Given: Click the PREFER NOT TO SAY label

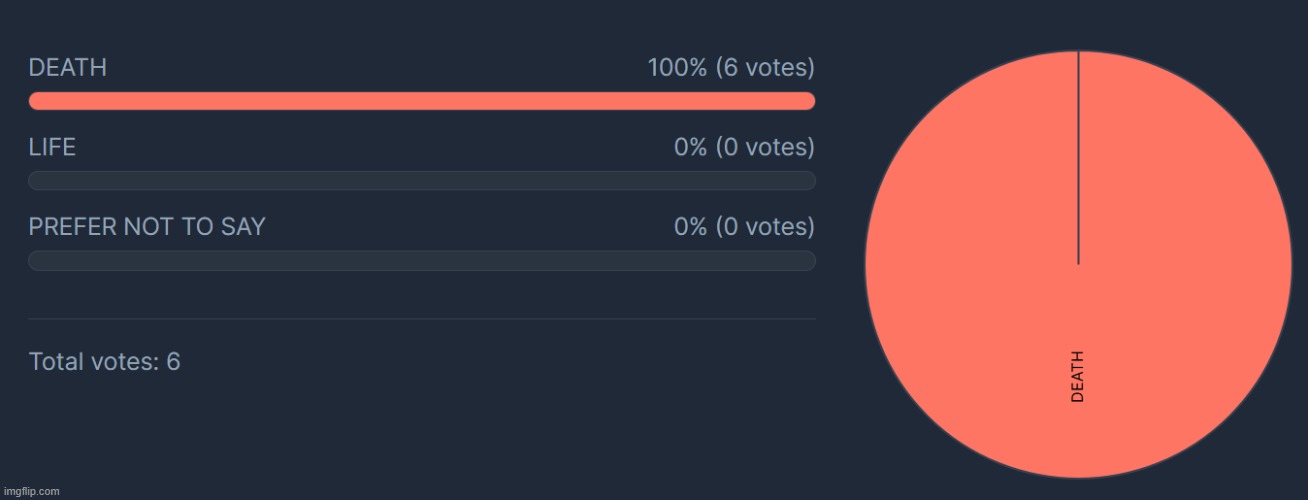Looking at the screenshot, I should [x=147, y=227].
